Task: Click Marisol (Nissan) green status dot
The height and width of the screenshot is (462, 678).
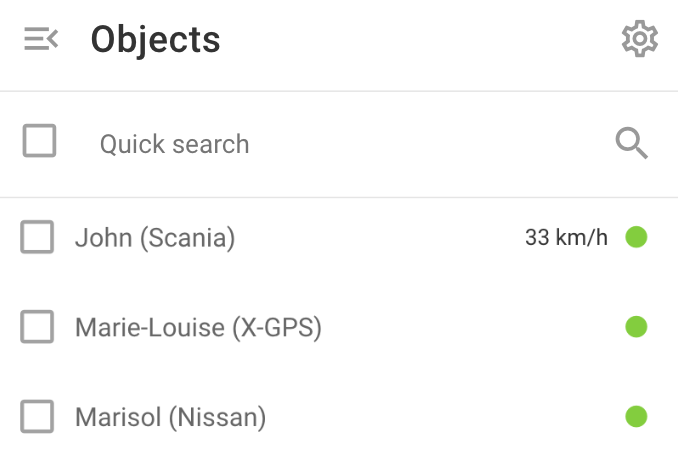Action: coord(636,417)
